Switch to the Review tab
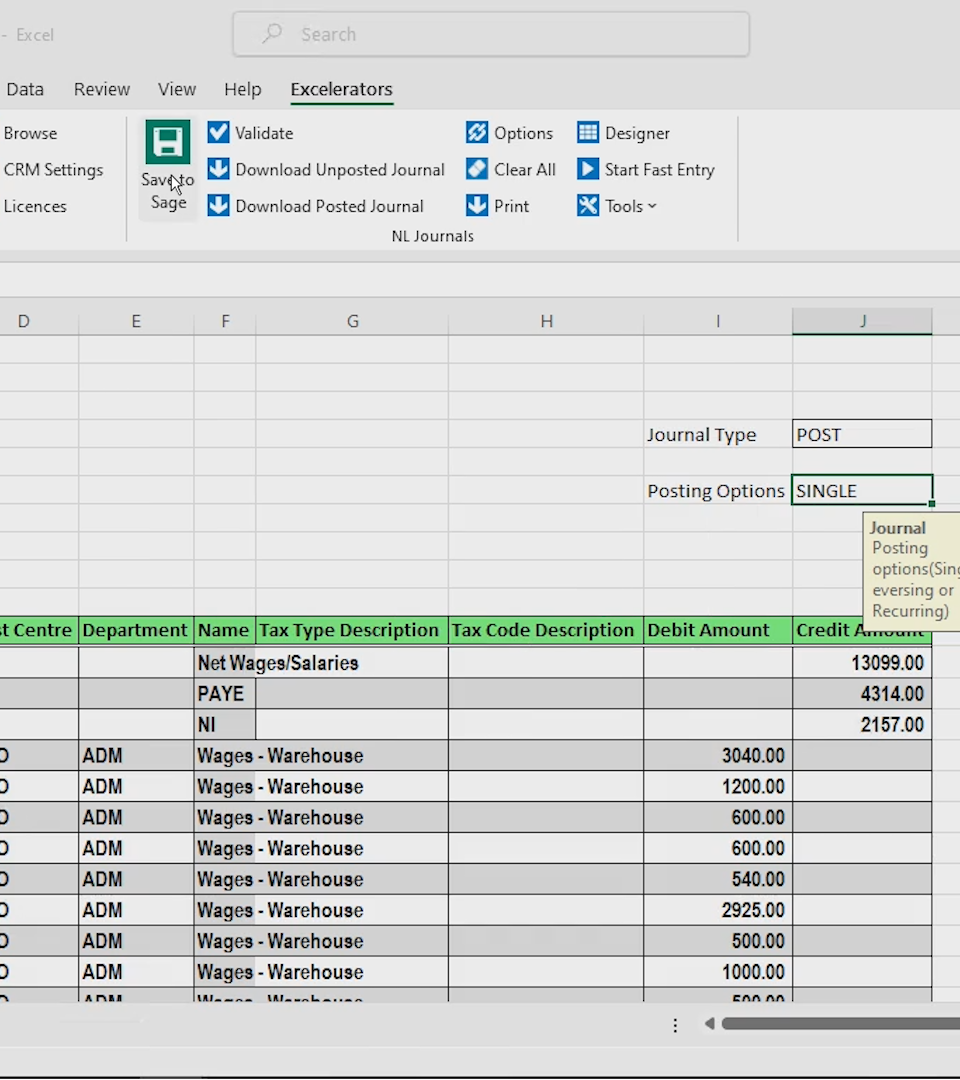Image resolution: width=960 pixels, height=1080 pixels. [x=102, y=89]
